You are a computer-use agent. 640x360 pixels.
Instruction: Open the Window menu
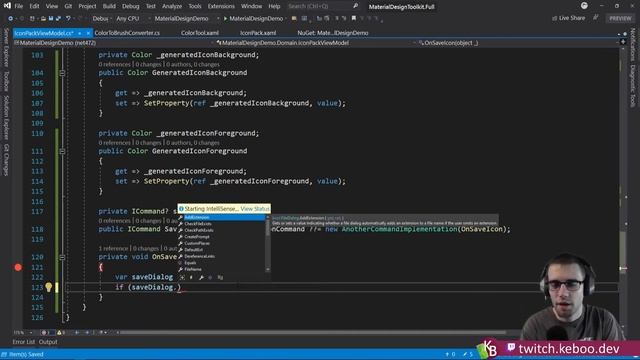(251, 6)
